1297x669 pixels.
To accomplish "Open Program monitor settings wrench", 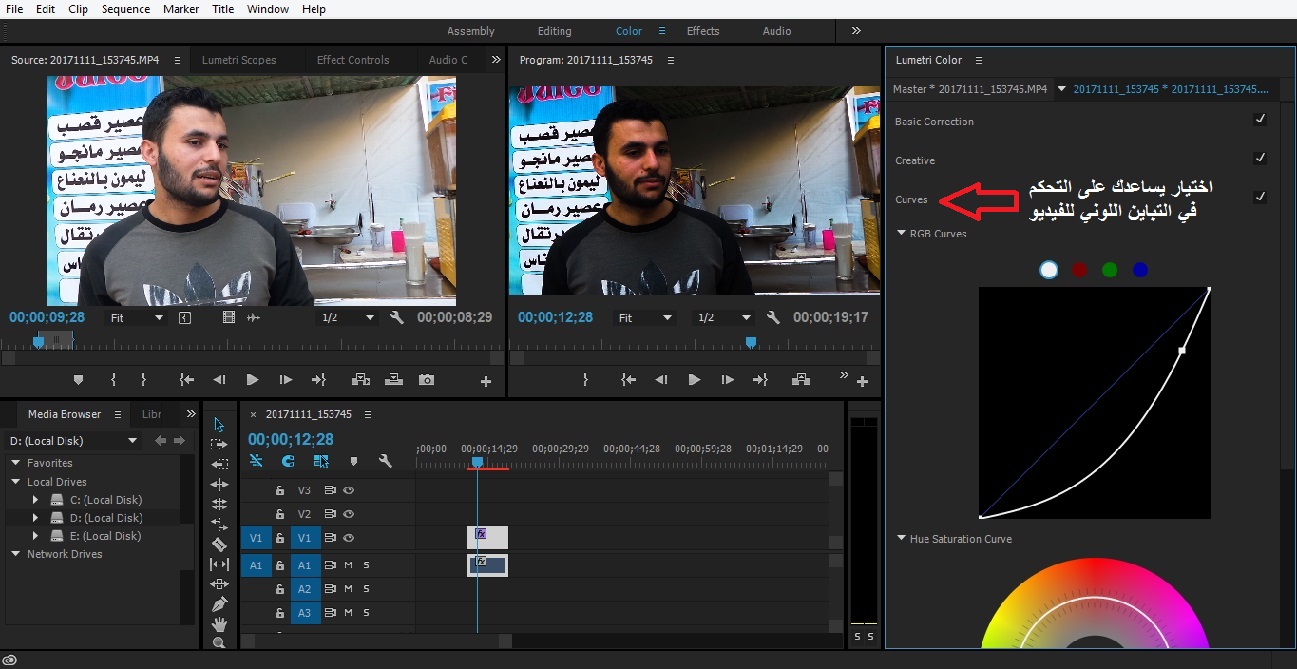I will point(773,317).
